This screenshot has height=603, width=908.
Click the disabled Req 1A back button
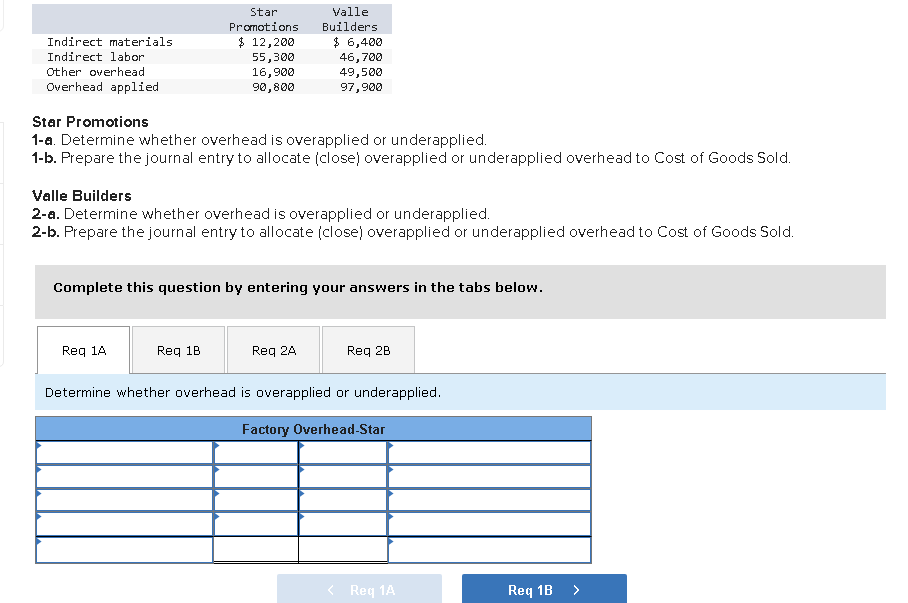(x=359, y=588)
